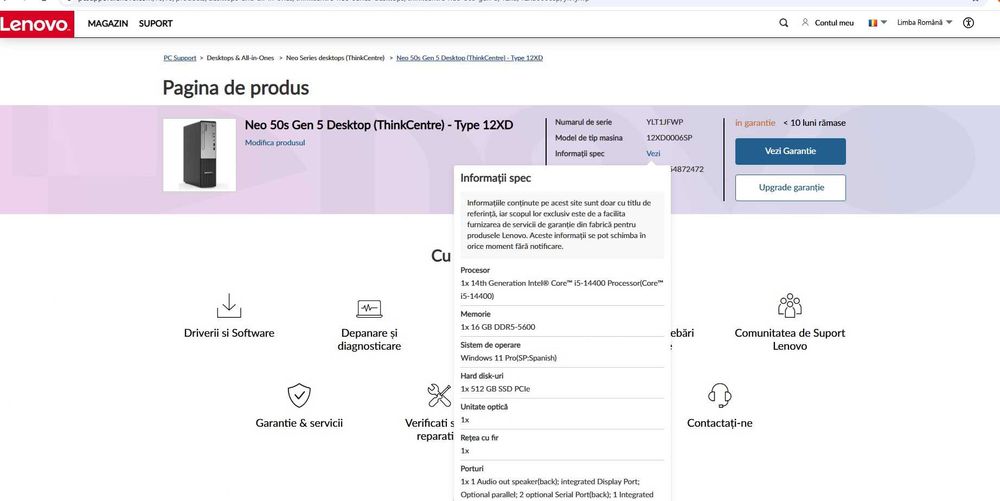Click the user account icon
Screen dimensions: 1000x501
[x=805, y=22]
